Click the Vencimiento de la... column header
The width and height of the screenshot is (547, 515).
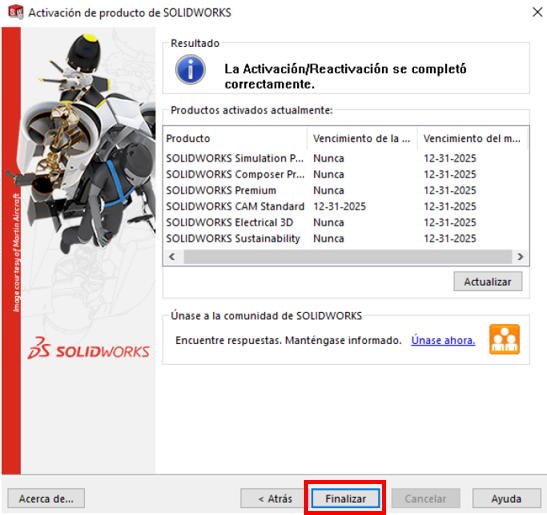(362, 139)
